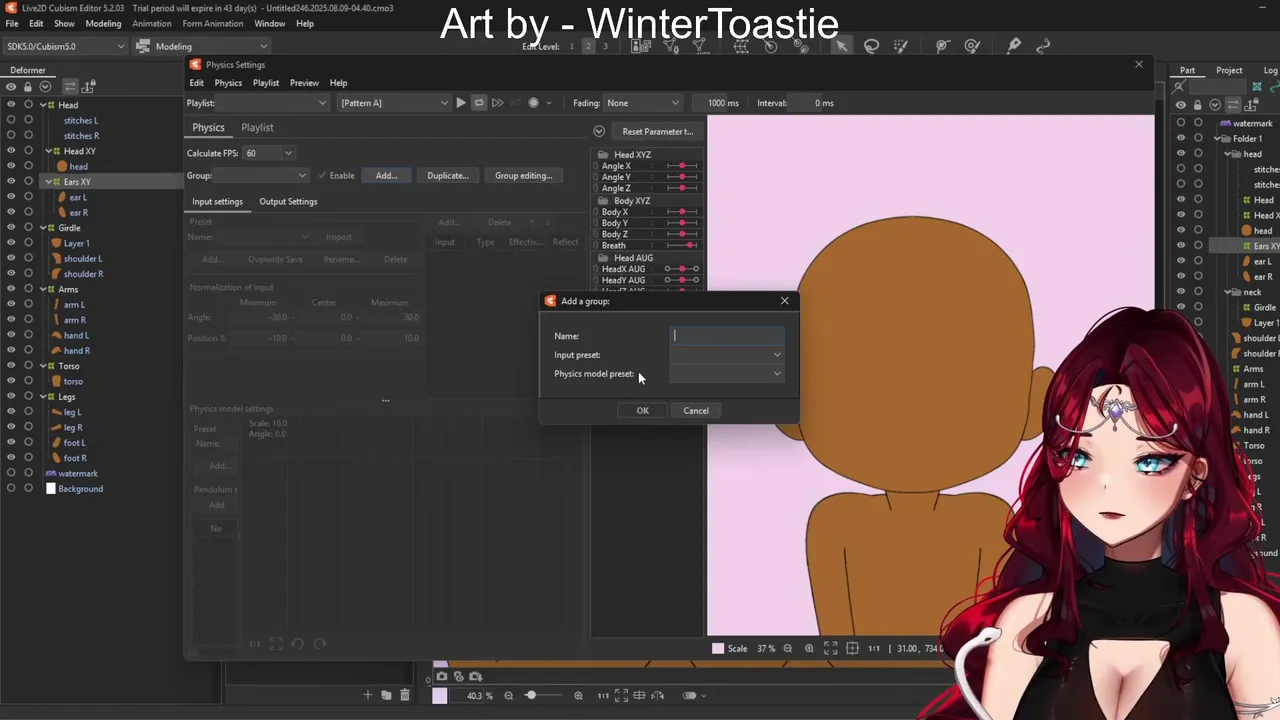Toggle visibility of watermark in Deformer panel
1280x720 pixels.
[11, 474]
